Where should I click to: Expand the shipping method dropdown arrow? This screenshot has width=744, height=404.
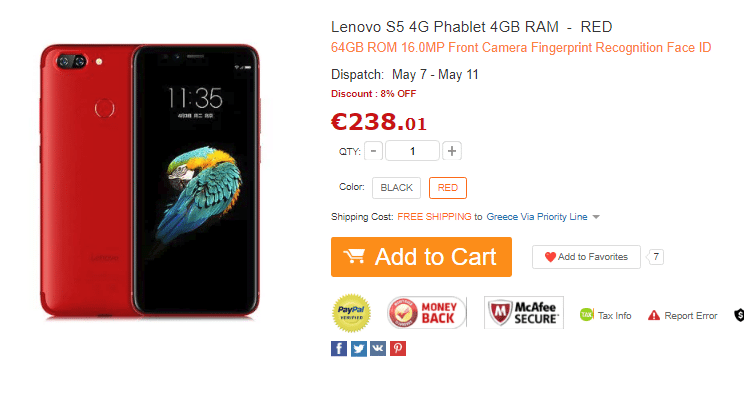click(596, 217)
